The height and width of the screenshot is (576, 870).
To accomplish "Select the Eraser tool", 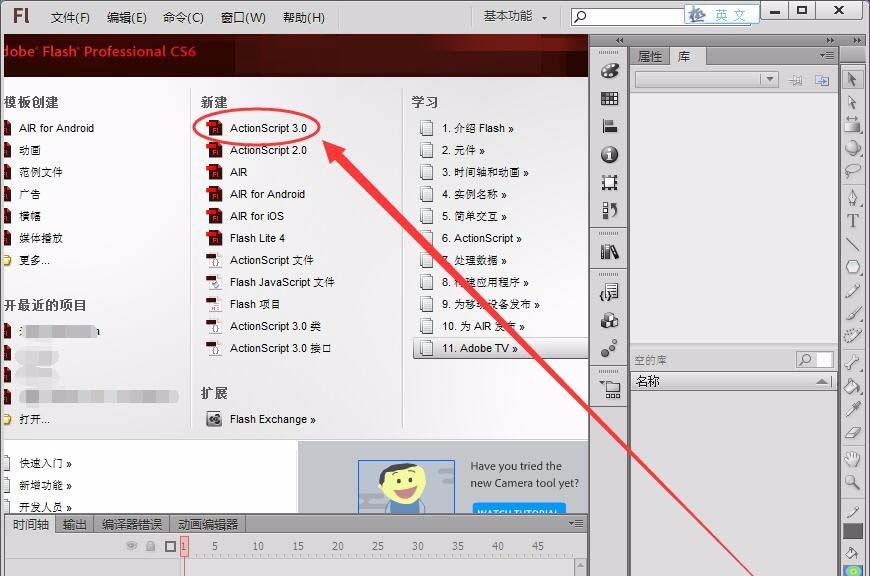I will (852, 433).
